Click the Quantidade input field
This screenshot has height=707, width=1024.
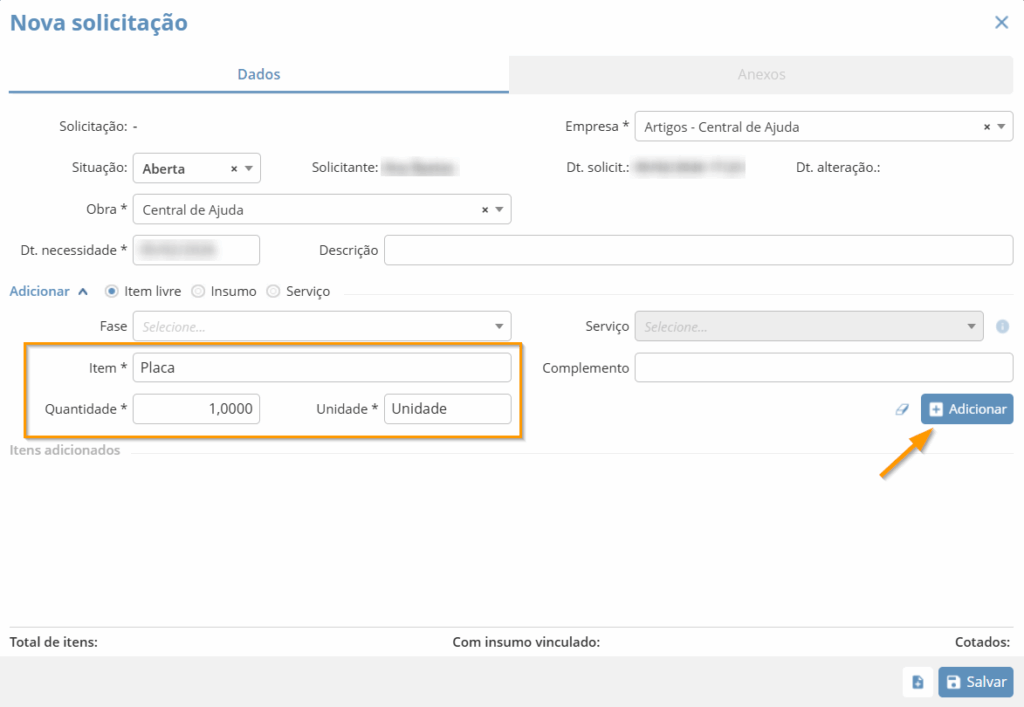(x=196, y=409)
